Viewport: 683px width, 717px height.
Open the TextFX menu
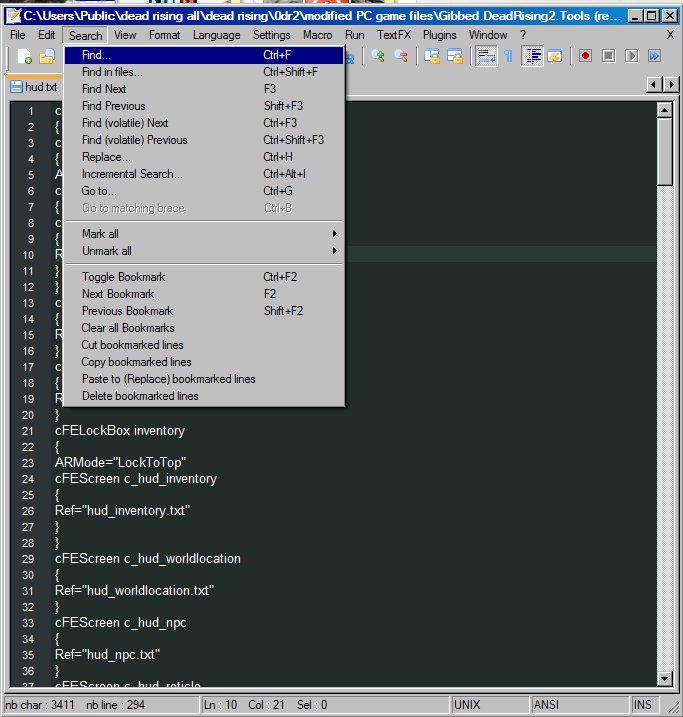[x=394, y=35]
